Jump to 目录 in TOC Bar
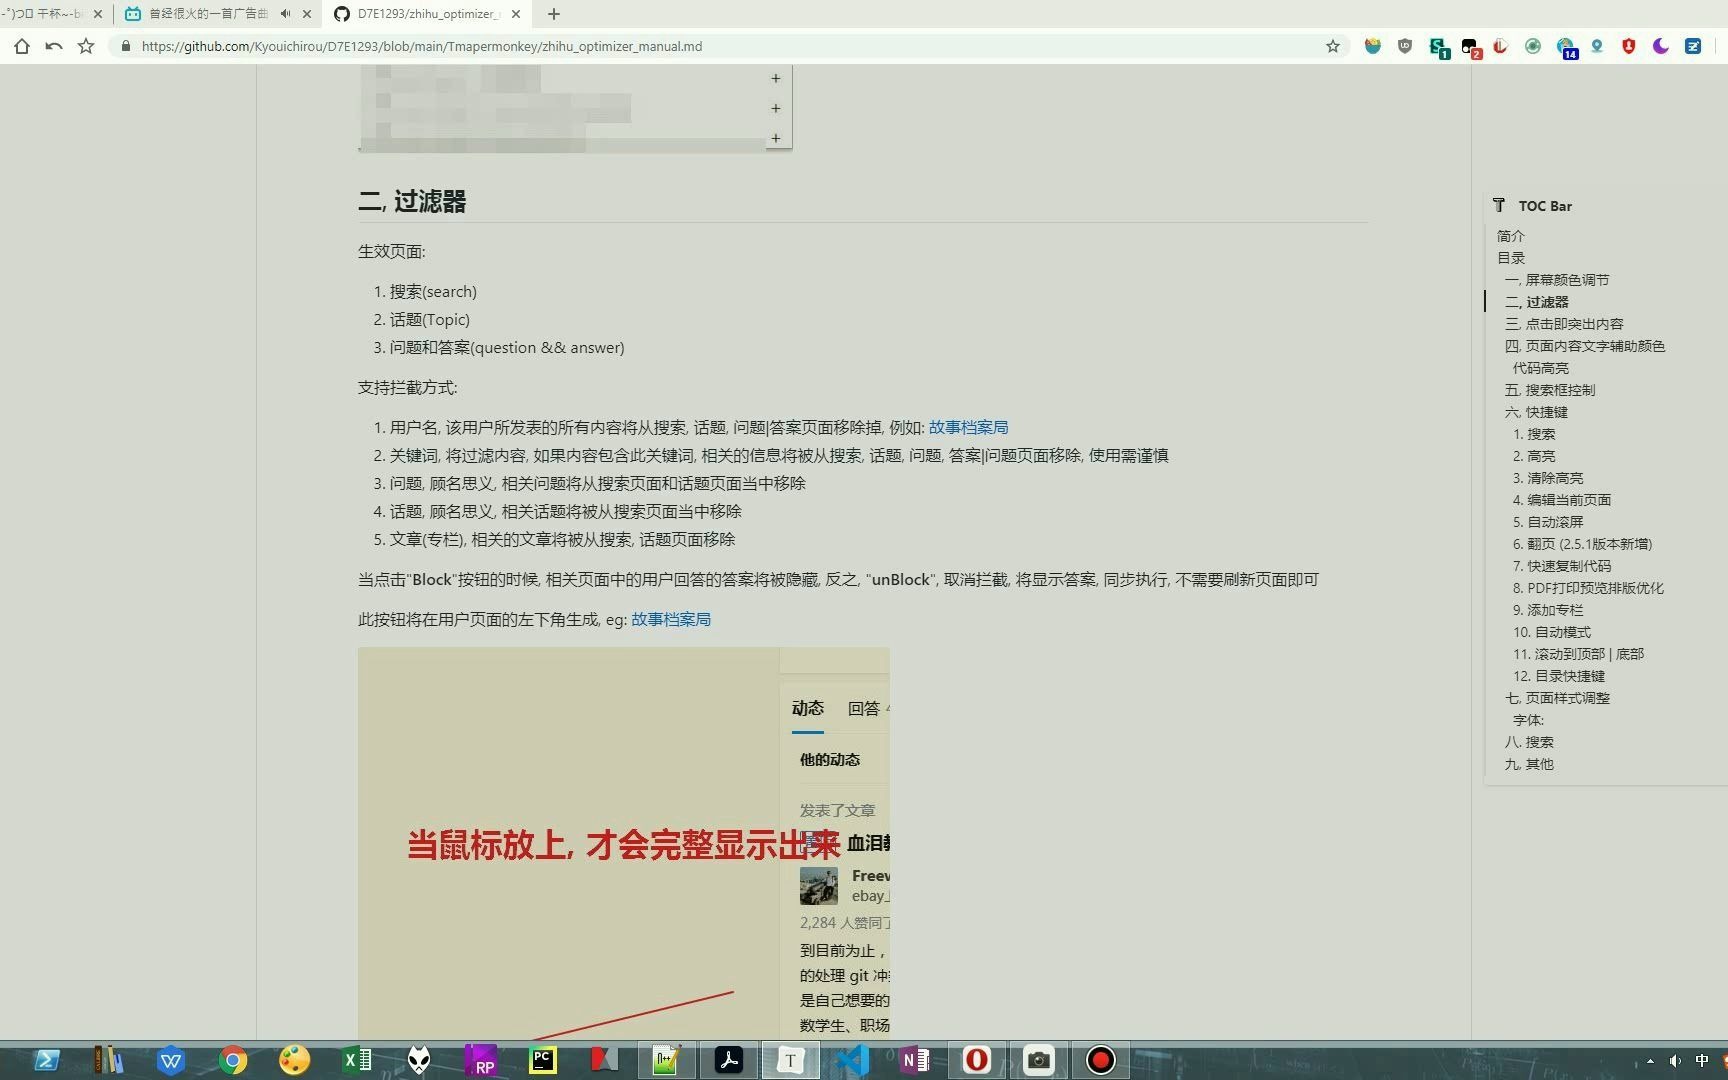This screenshot has height=1080, width=1728. pos(1511,258)
